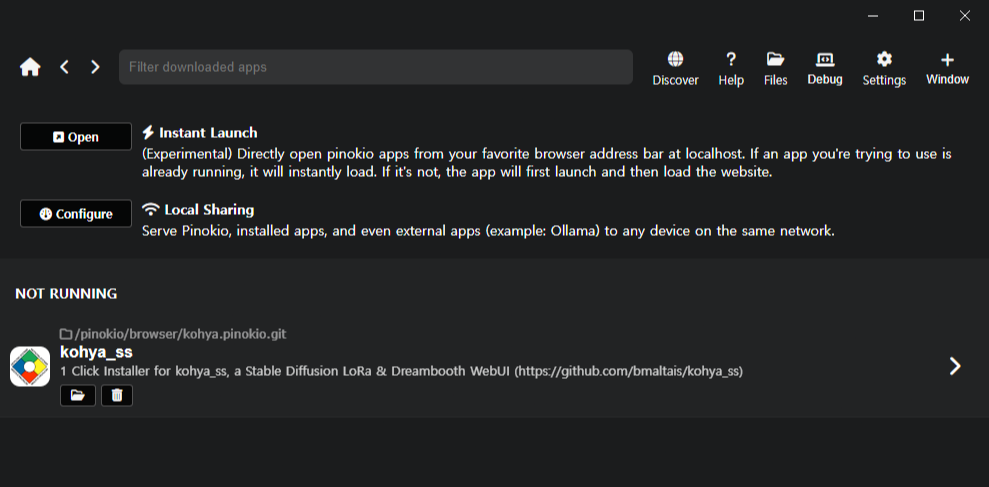The height and width of the screenshot is (487, 989).
Task: Click the Instant Launch heading
Action: (x=200, y=132)
